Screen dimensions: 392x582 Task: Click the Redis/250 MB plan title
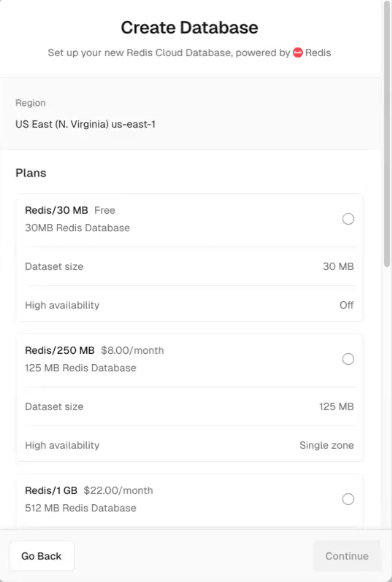(x=60, y=350)
